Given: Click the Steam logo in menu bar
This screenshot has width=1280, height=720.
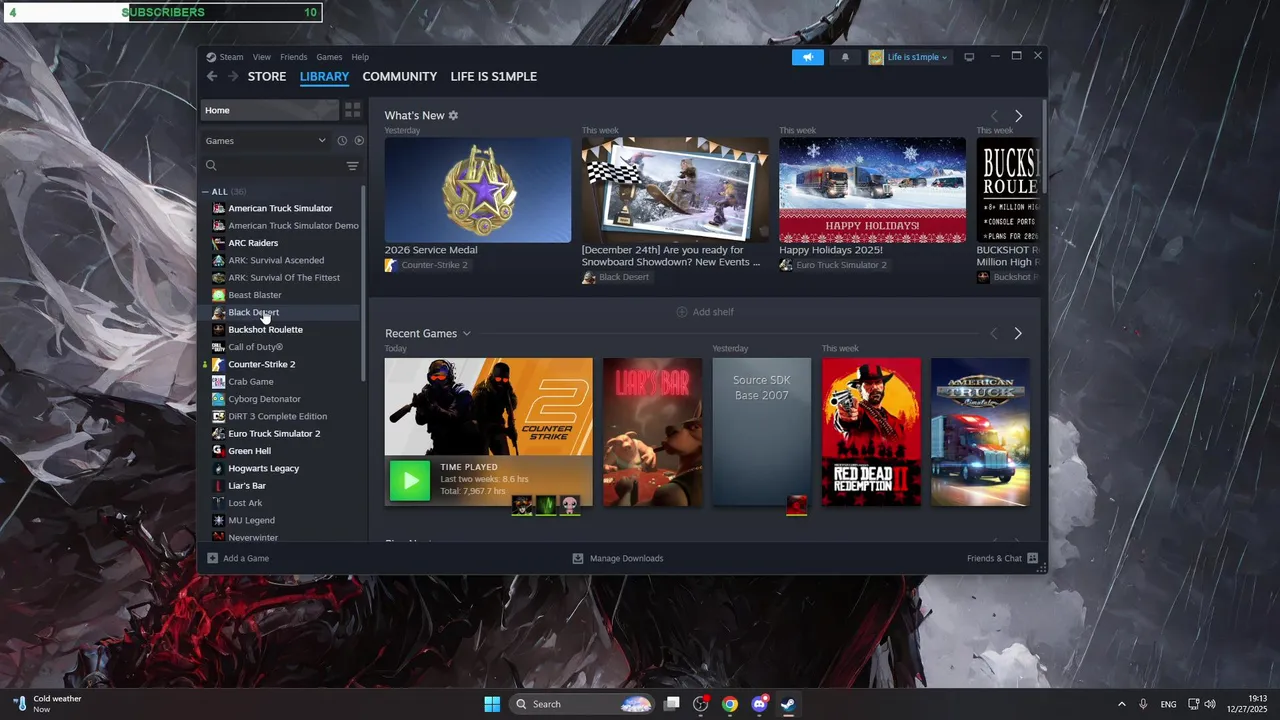Looking at the screenshot, I should (x=211, y=57).
